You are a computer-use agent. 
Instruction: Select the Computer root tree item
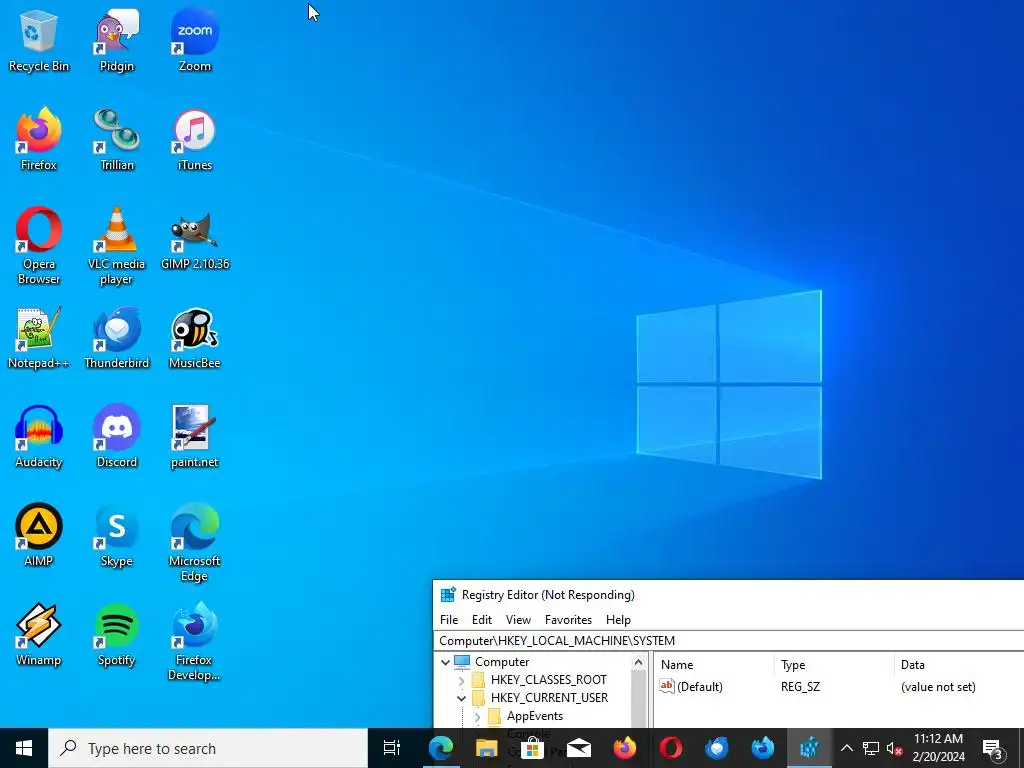pyautogui.click(x=502, y=662)
